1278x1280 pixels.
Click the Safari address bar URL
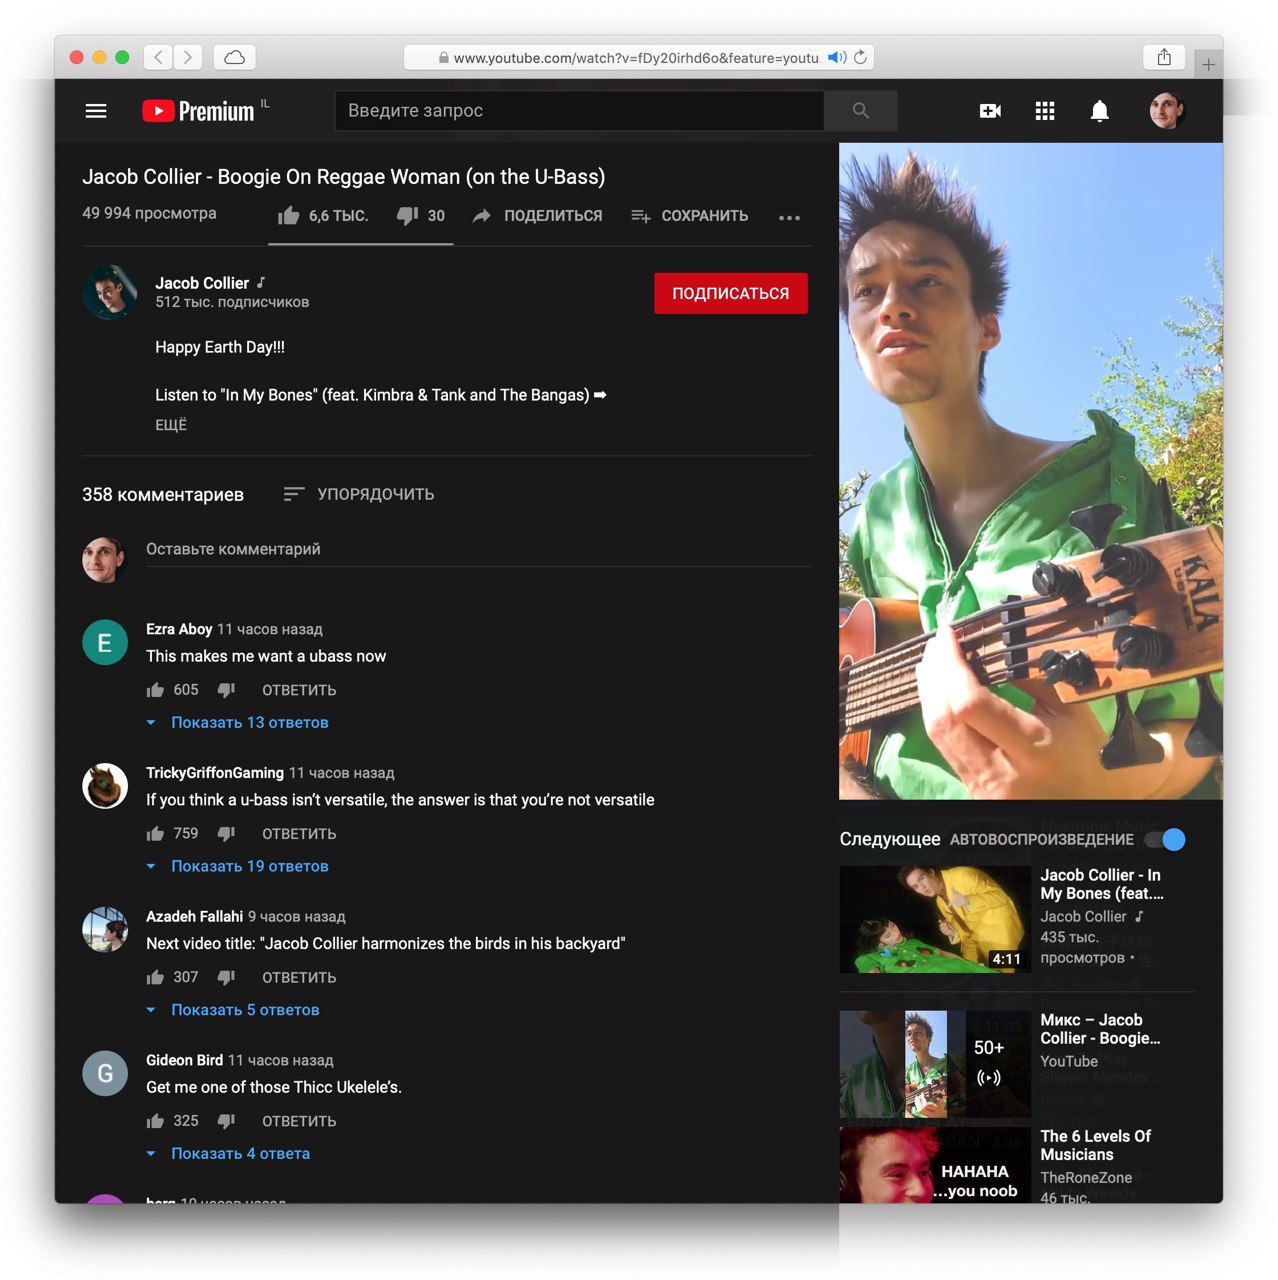click(636, 58)
